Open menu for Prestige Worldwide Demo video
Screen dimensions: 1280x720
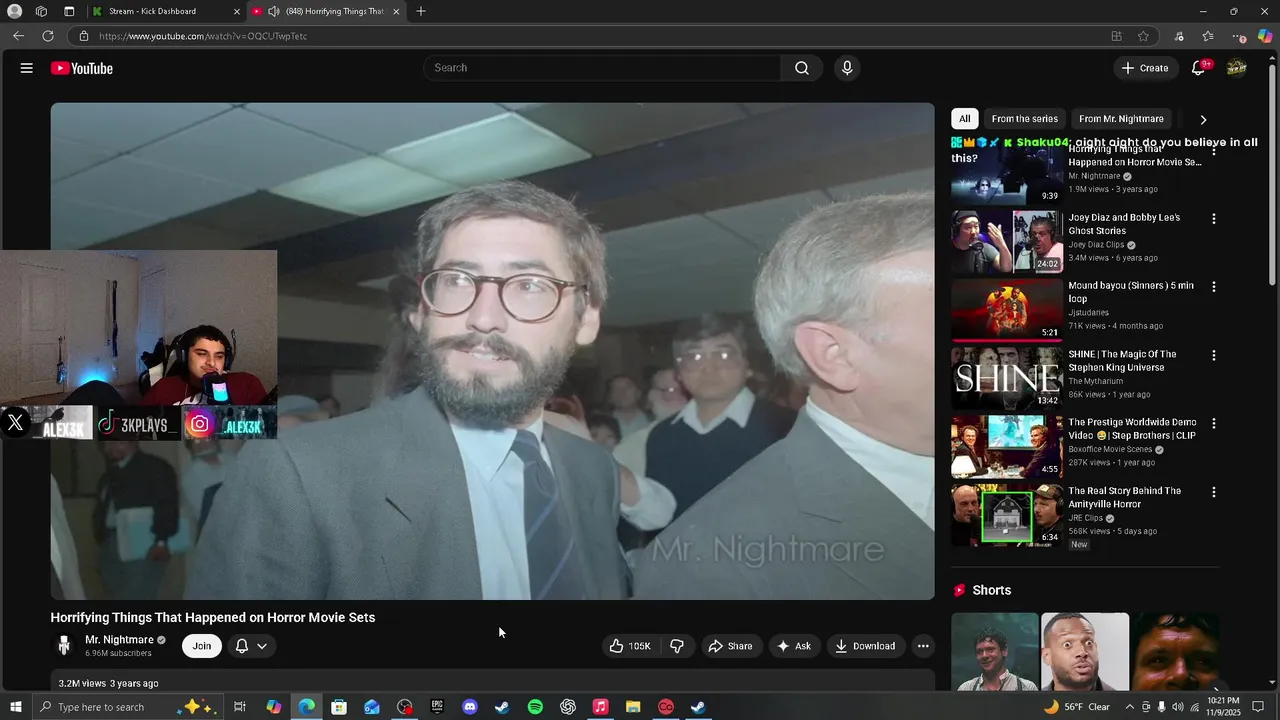coord(1214,423)
